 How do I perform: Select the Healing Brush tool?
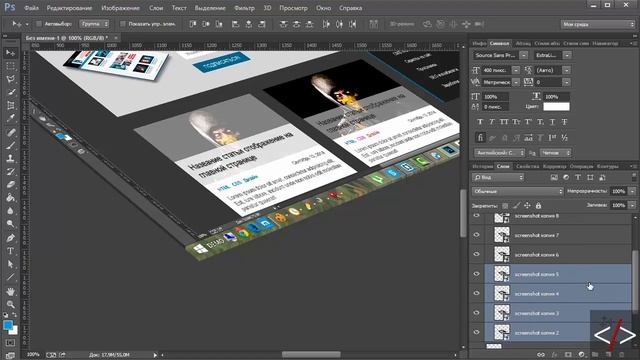tap(11, 132)
